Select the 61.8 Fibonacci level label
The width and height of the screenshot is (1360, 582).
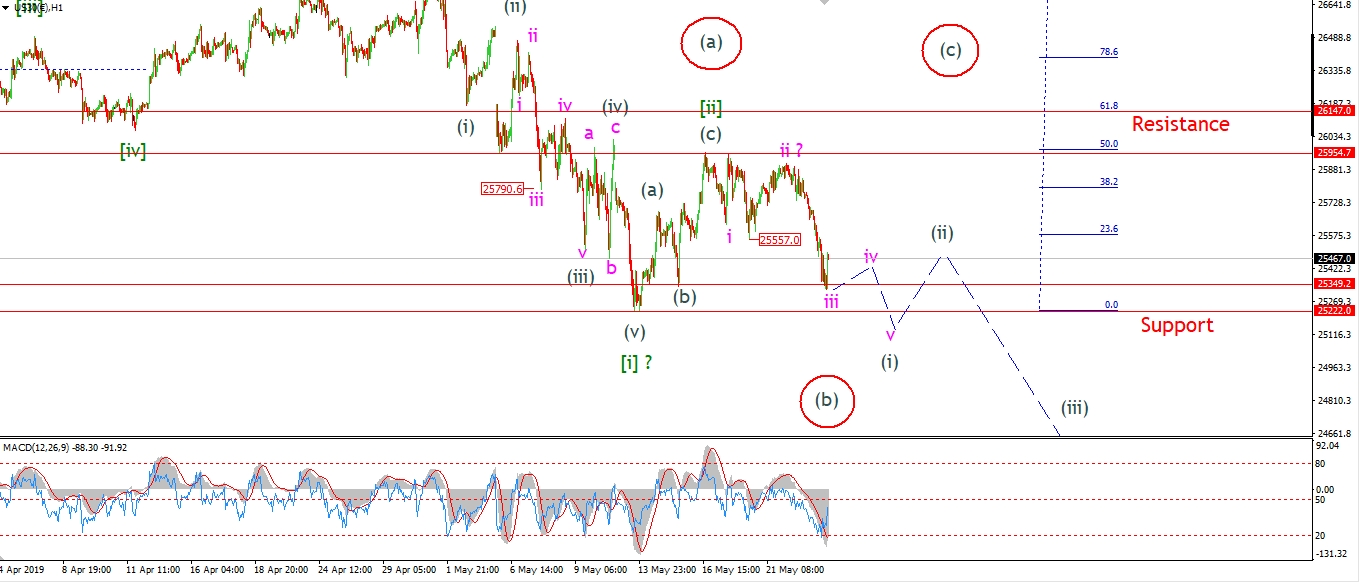click(x=1108, y=105)
